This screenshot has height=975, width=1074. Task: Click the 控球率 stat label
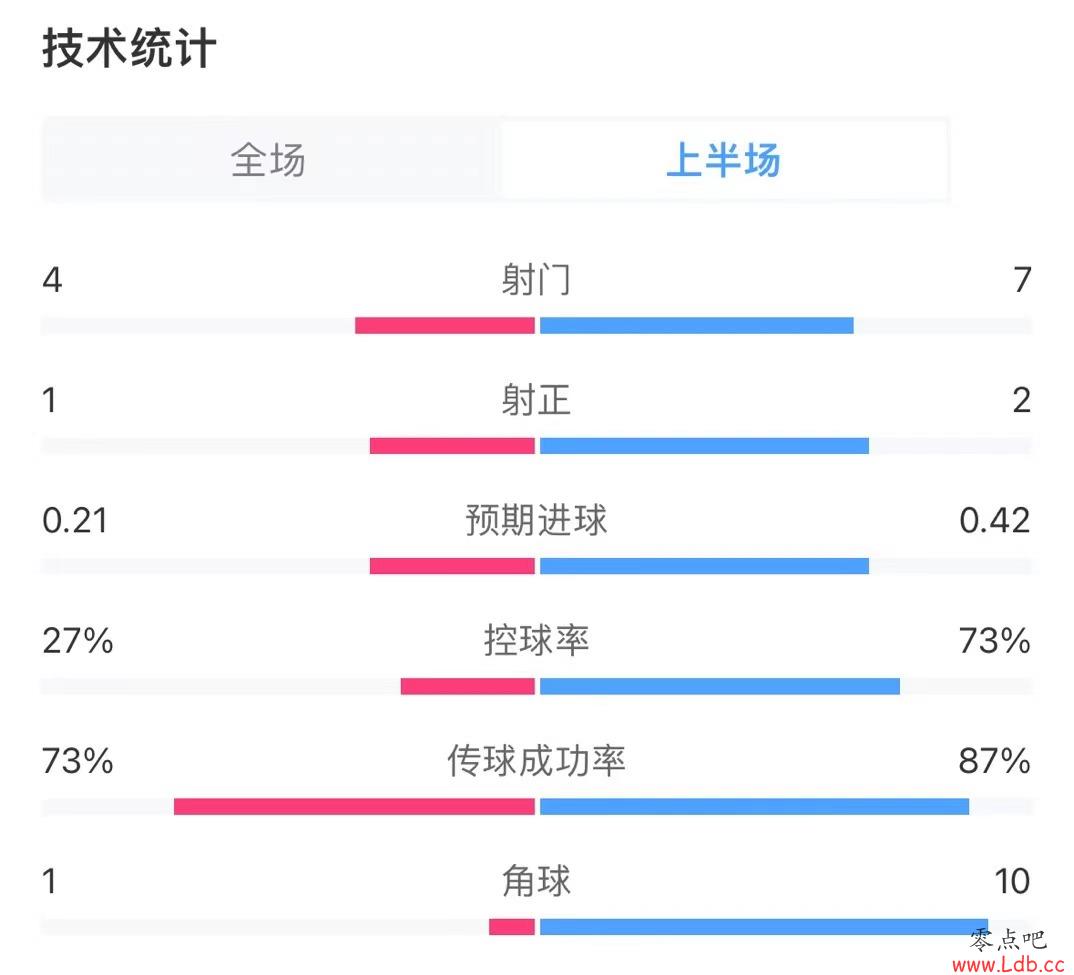click(536, 640)
